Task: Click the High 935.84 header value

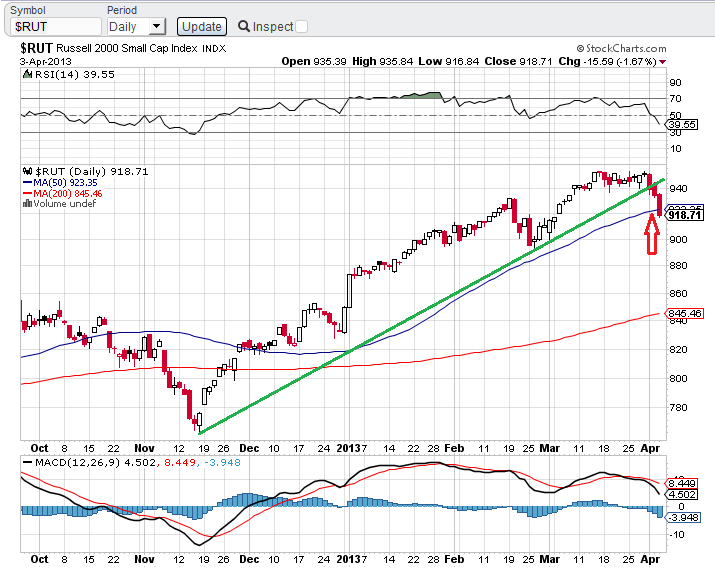Action: click(x=382, y=61)
